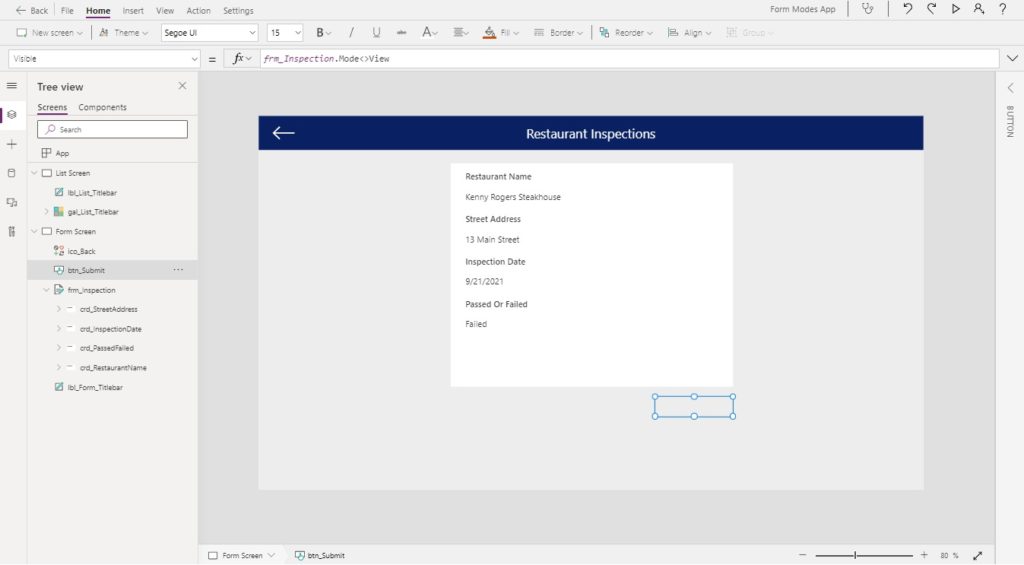Open Help question mark icon
The image size is (1024, 565).
(x=1002, y=9)
